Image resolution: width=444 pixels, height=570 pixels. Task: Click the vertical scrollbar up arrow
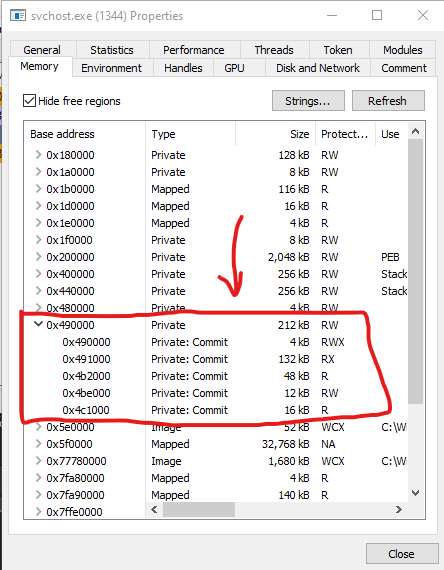pos(416,131)
